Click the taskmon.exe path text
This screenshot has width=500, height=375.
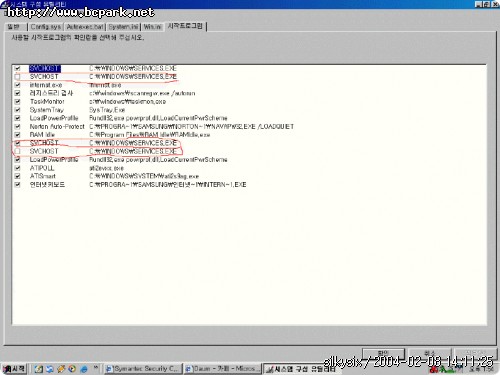point(128,102)
